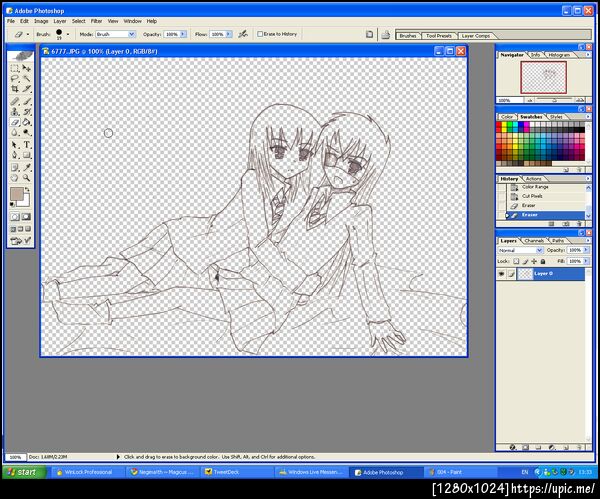Open the Layer Comps well tab
Screen dimensions: 600x499
(475, 36)
